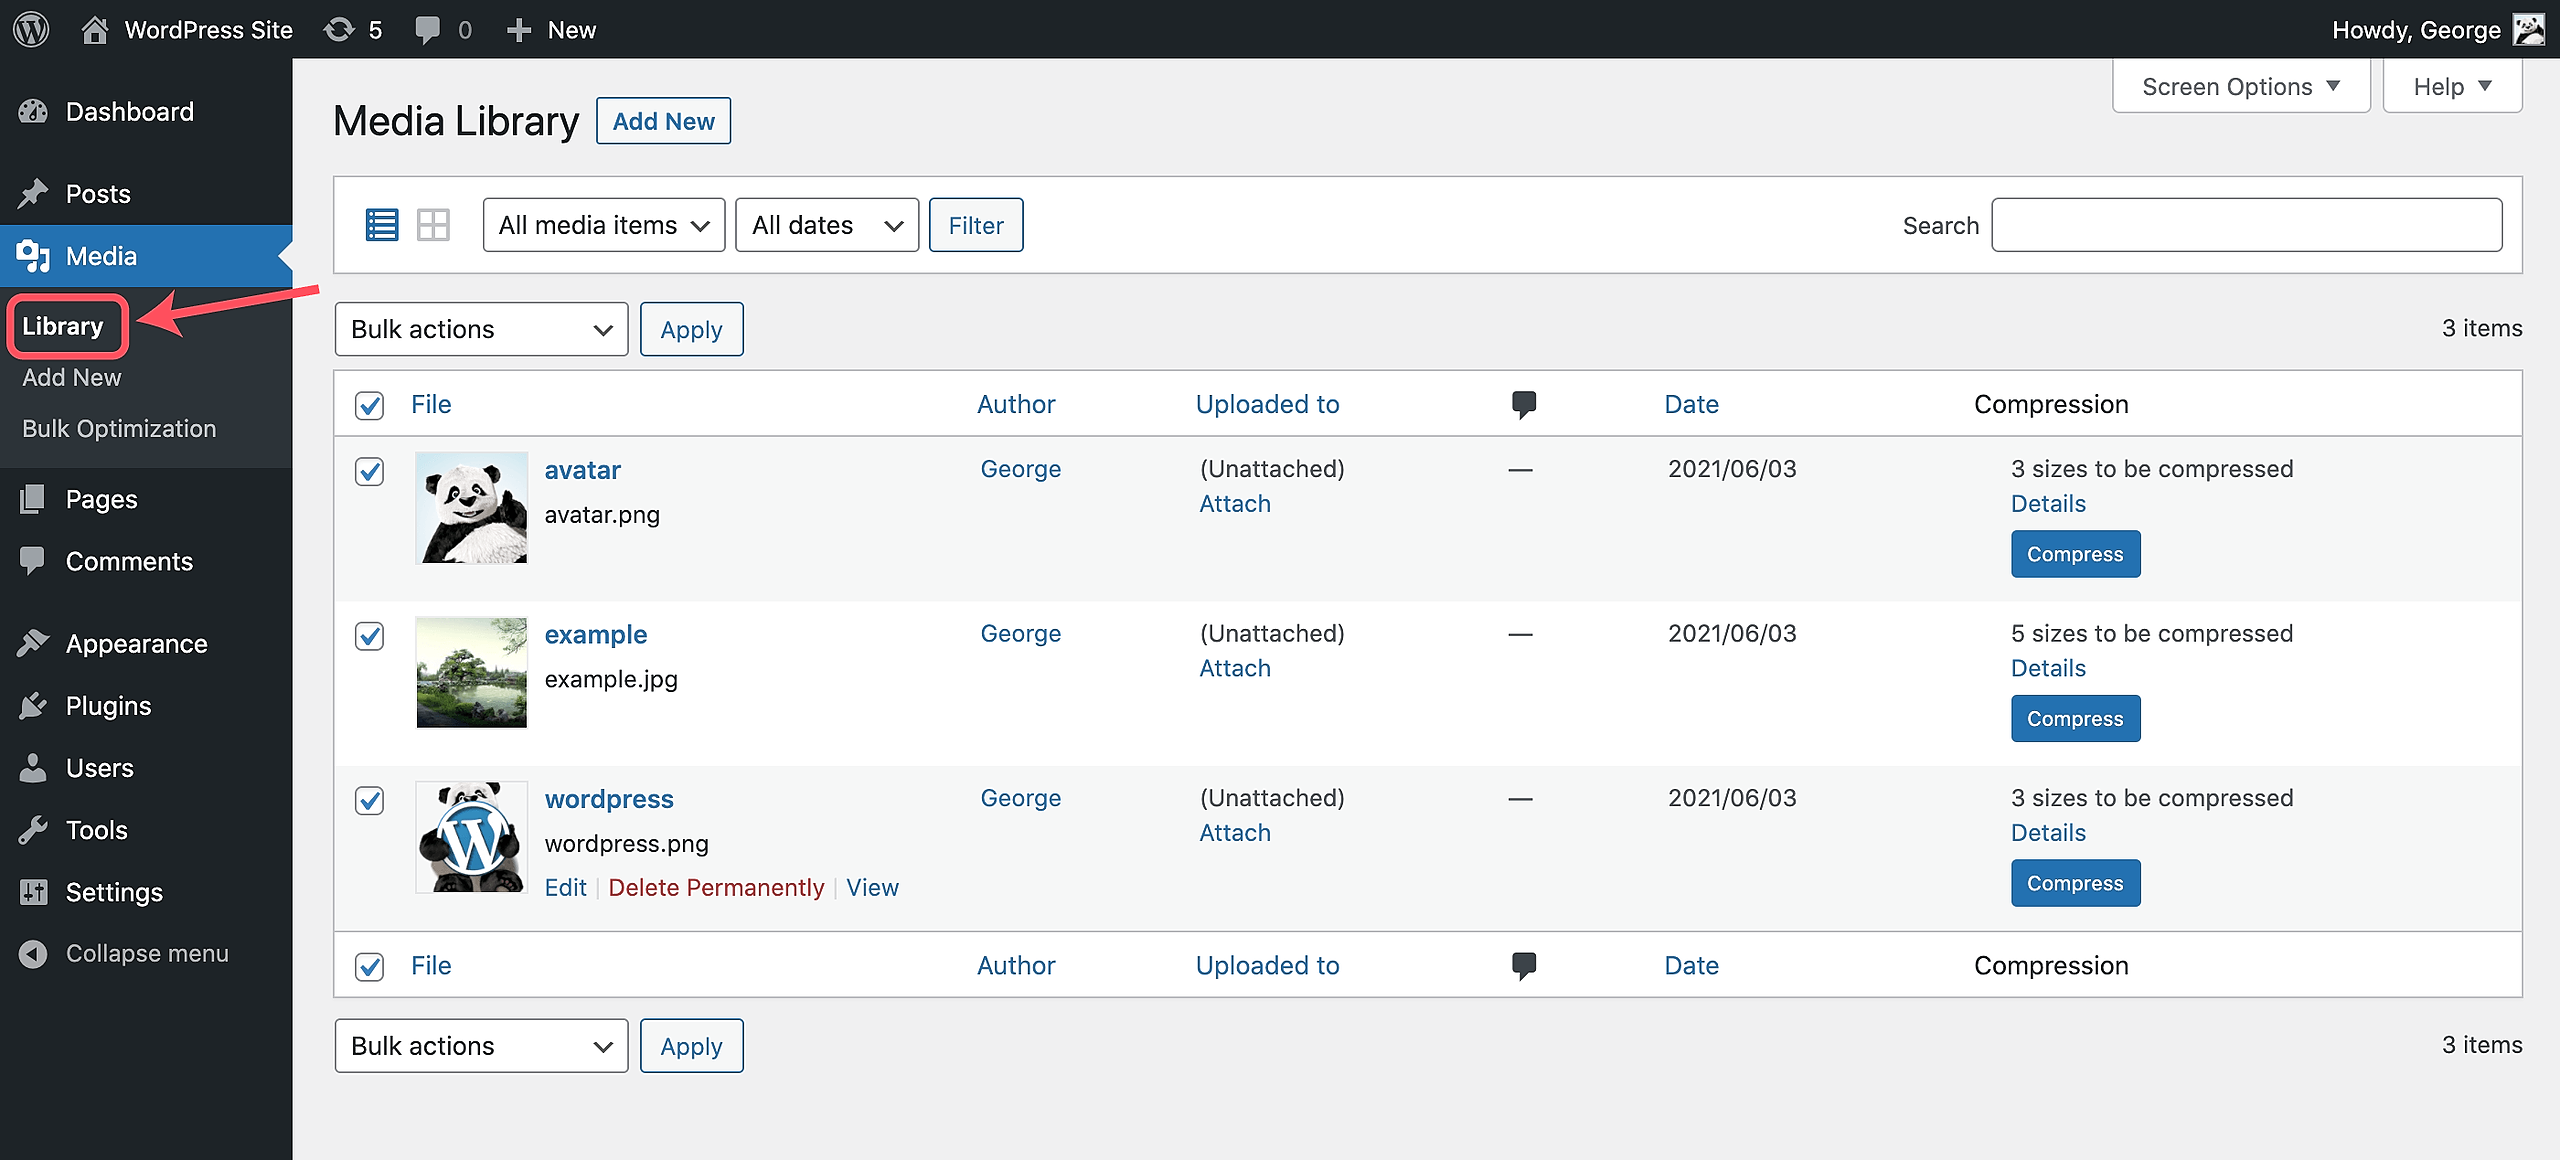This screenshot has width=2560, height=1160.
Task: Expand the top Bulk actions dropdown
Action: point(481,329)
